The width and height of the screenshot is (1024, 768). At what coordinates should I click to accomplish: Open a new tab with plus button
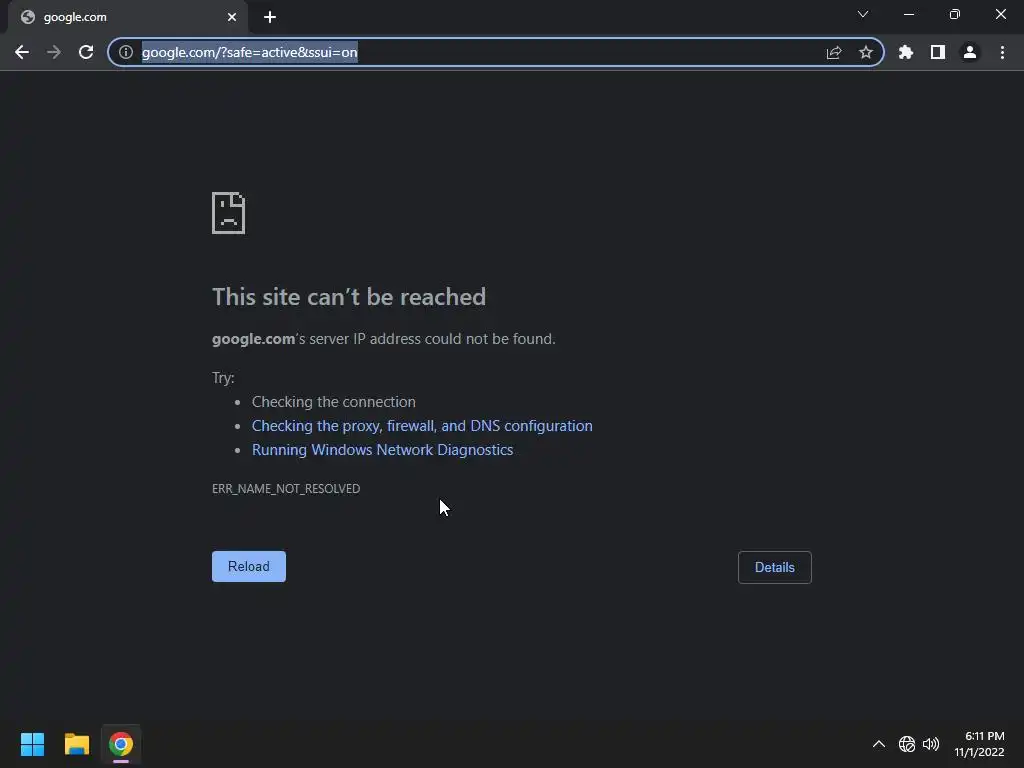[270, 17]
